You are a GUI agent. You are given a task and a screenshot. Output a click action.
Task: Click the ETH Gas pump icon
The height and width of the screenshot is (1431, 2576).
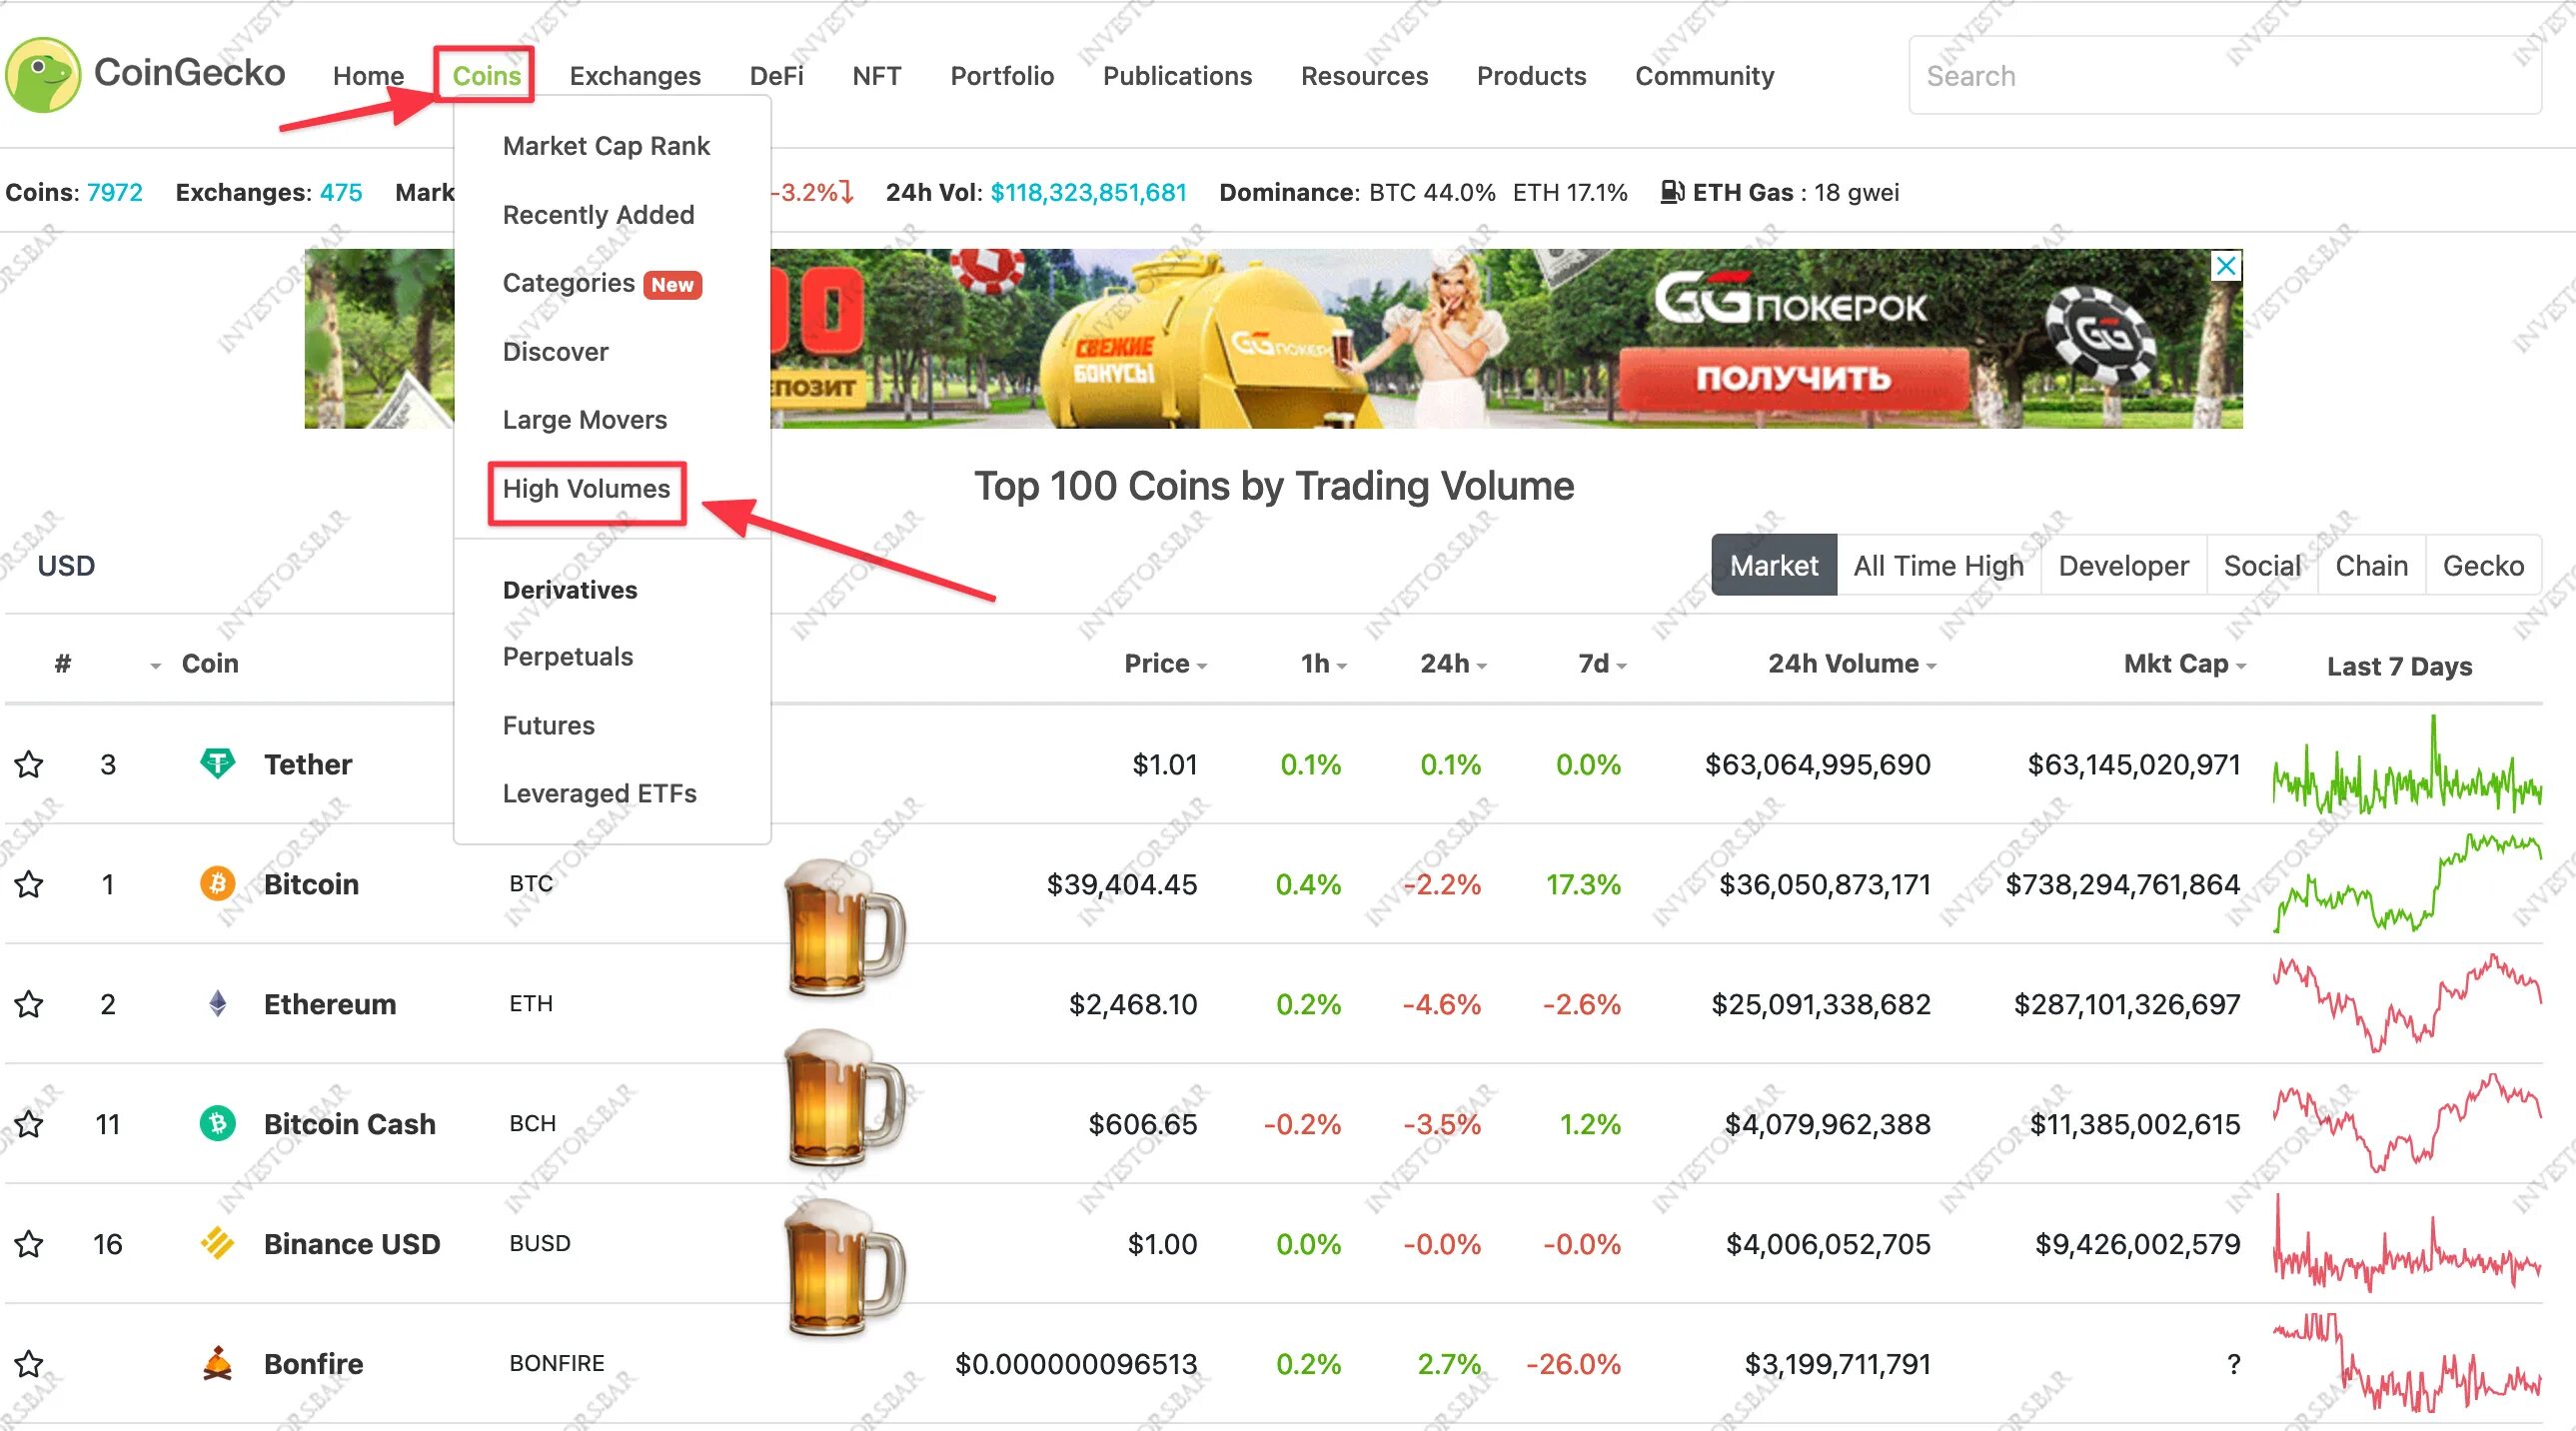(1672, 192)
